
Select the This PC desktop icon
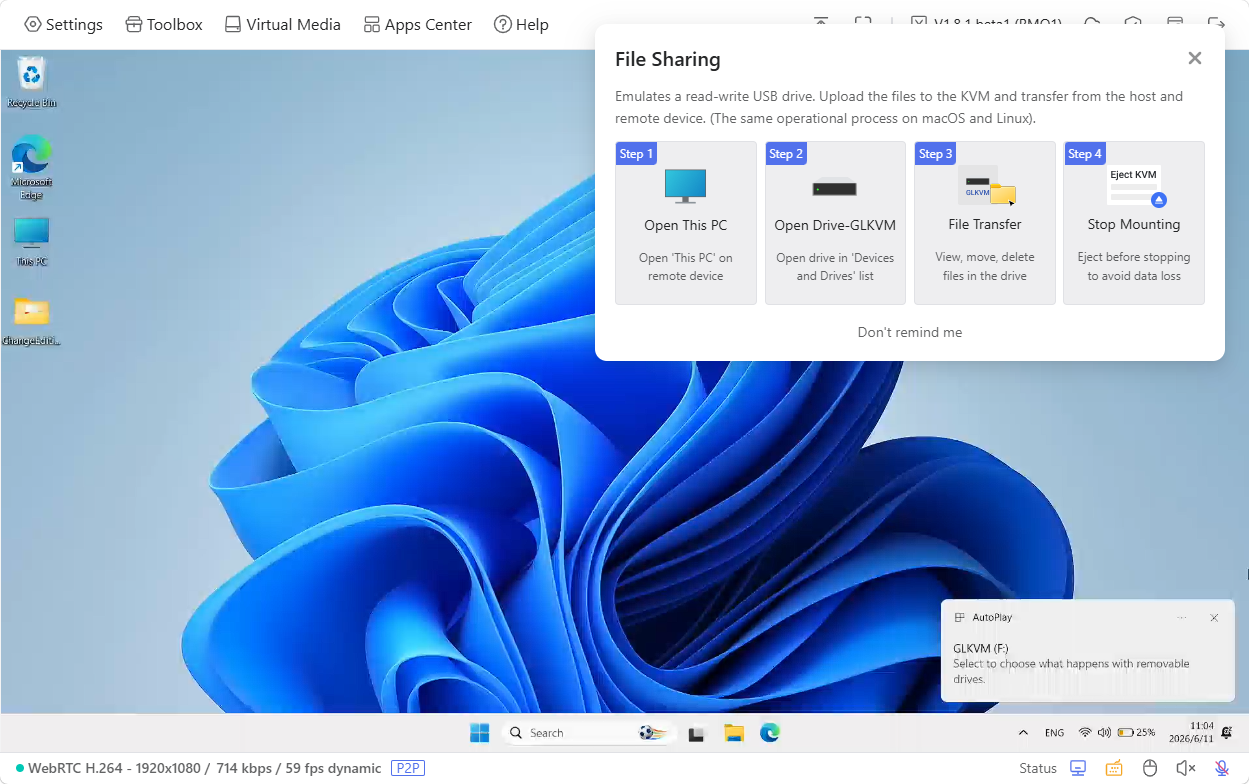pos(32,242)
